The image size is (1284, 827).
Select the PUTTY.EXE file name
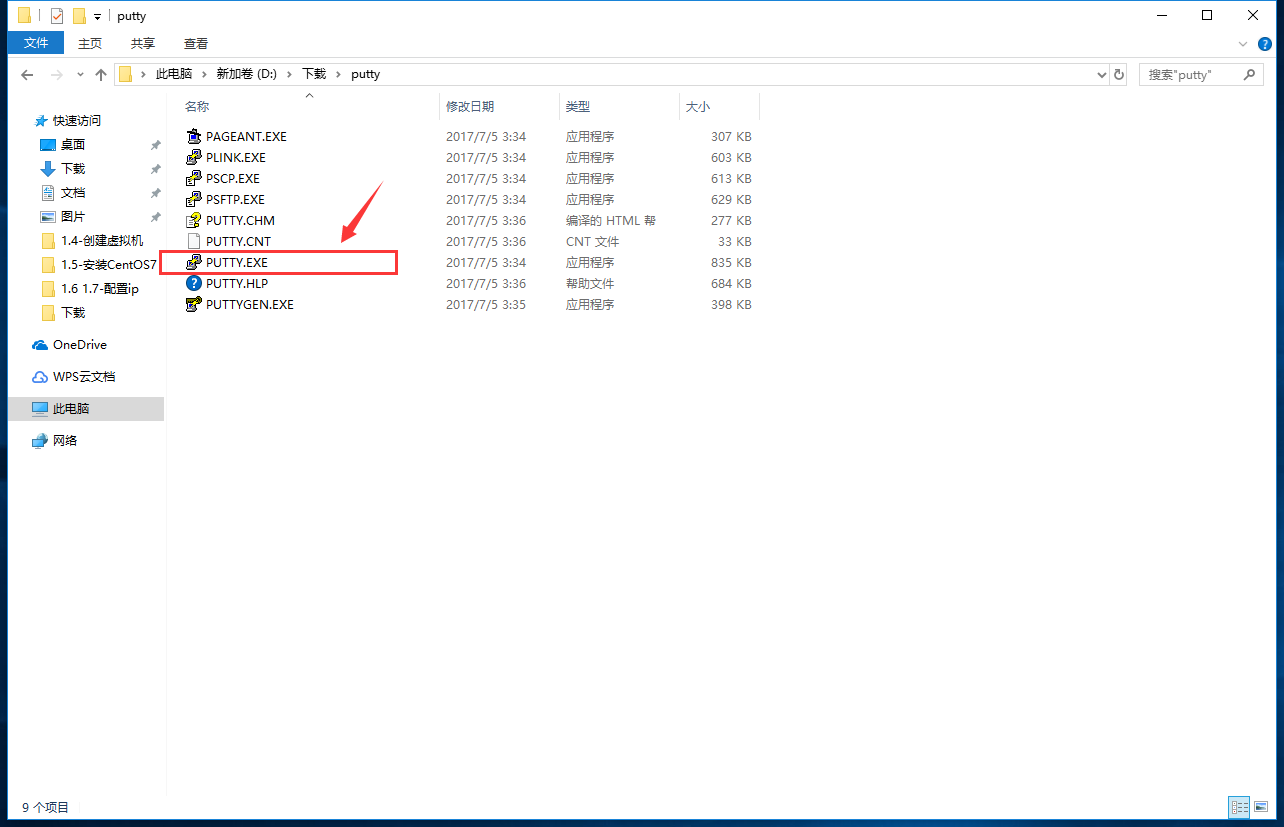(x=237, y=262)
